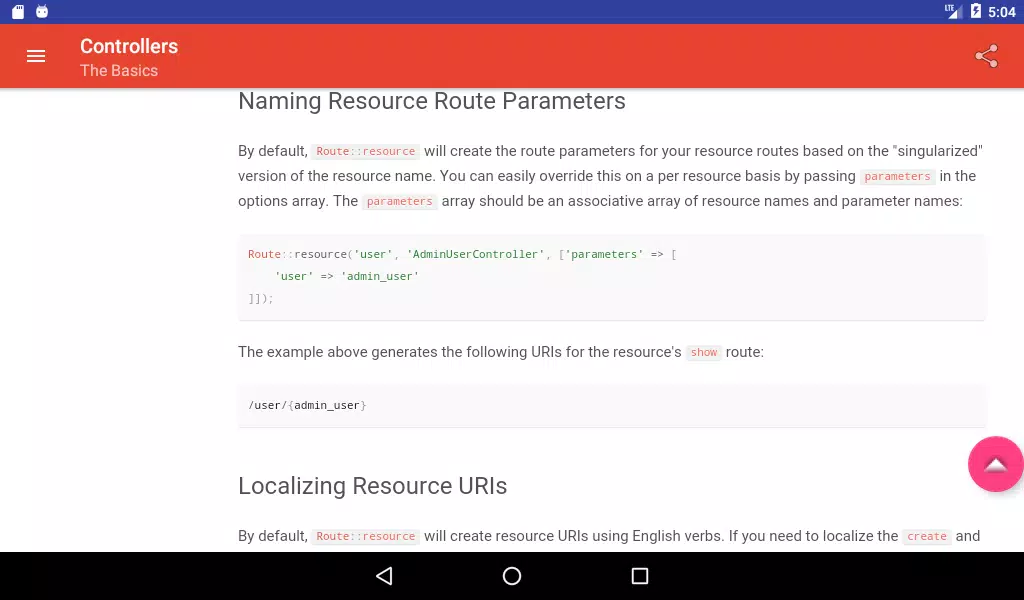The image size is (1024, 600).
Task: Tap the battery charging indicator
Action: click(x=976, y=11)
